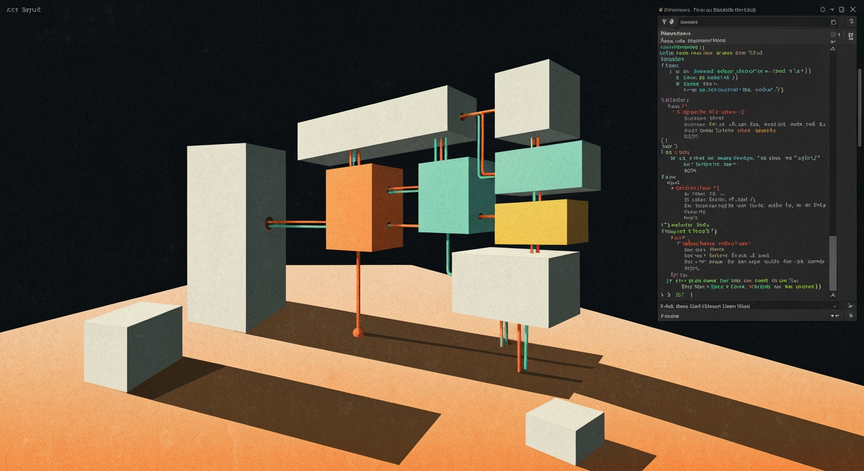Click the save disk icon on the panel's side strip
This screenshot has width=864, height=471.
851,36
